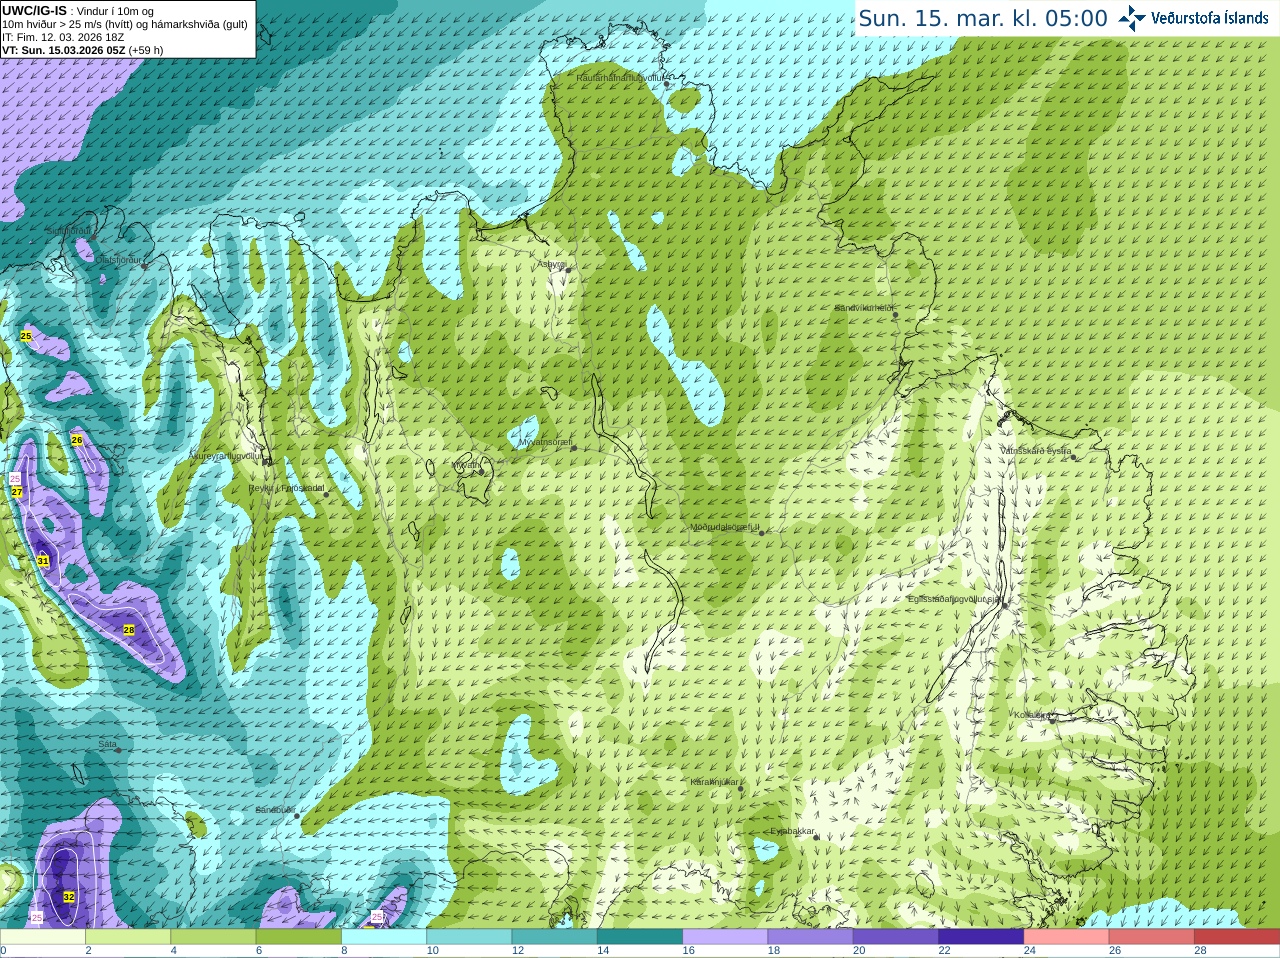Click the legend scale number 8
Screen dimensions: 1280x958
pos(344,951)
